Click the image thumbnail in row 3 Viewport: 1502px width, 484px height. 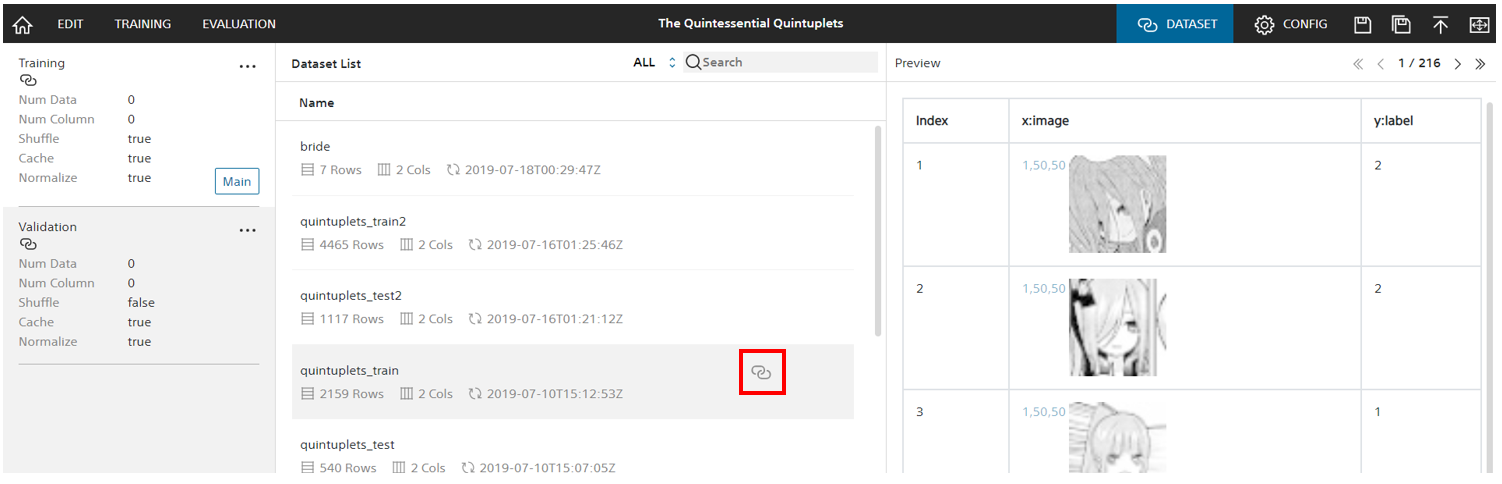(x=1118, y=438)
